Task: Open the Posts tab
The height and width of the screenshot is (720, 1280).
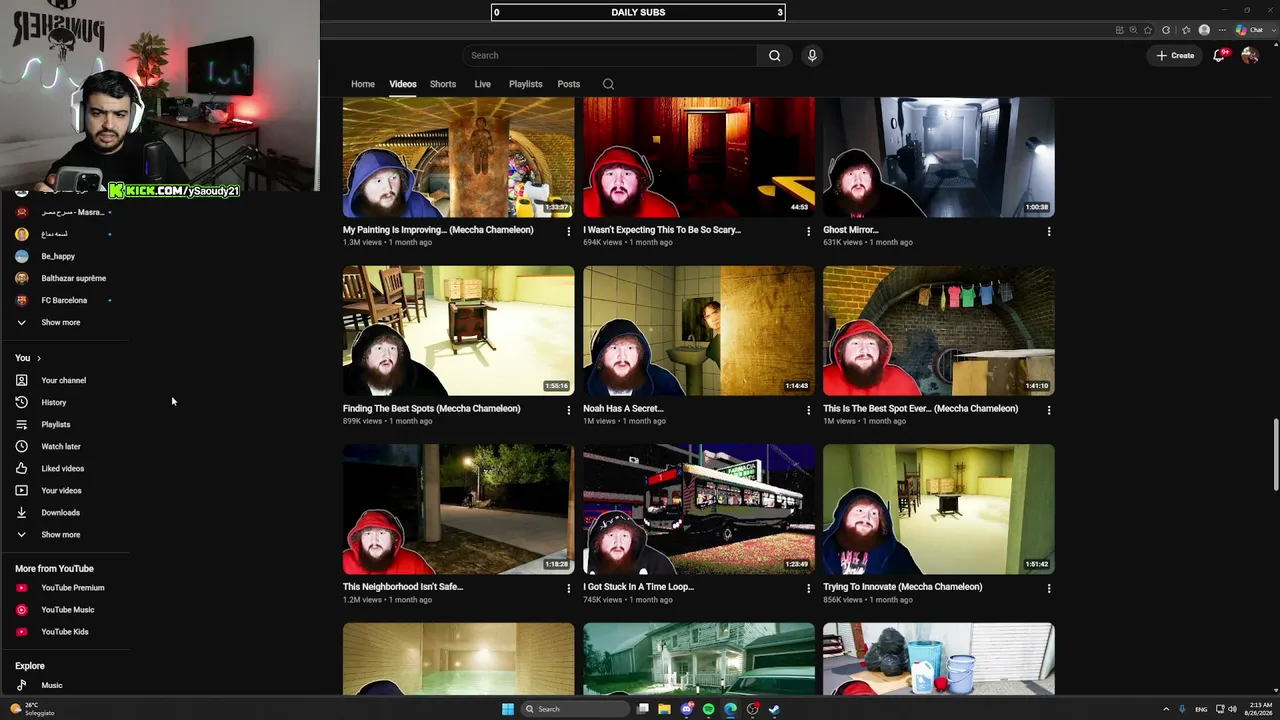Action: [569, 84]
